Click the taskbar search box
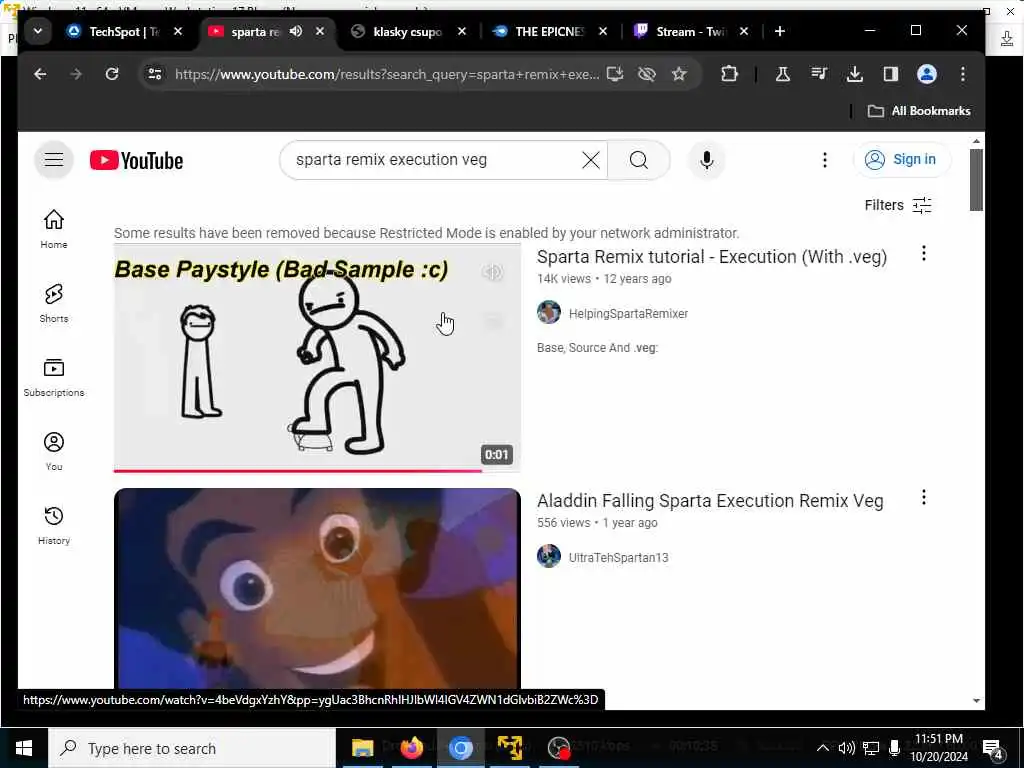Viewport: 1024px width, 768px height. coord(191,748)
